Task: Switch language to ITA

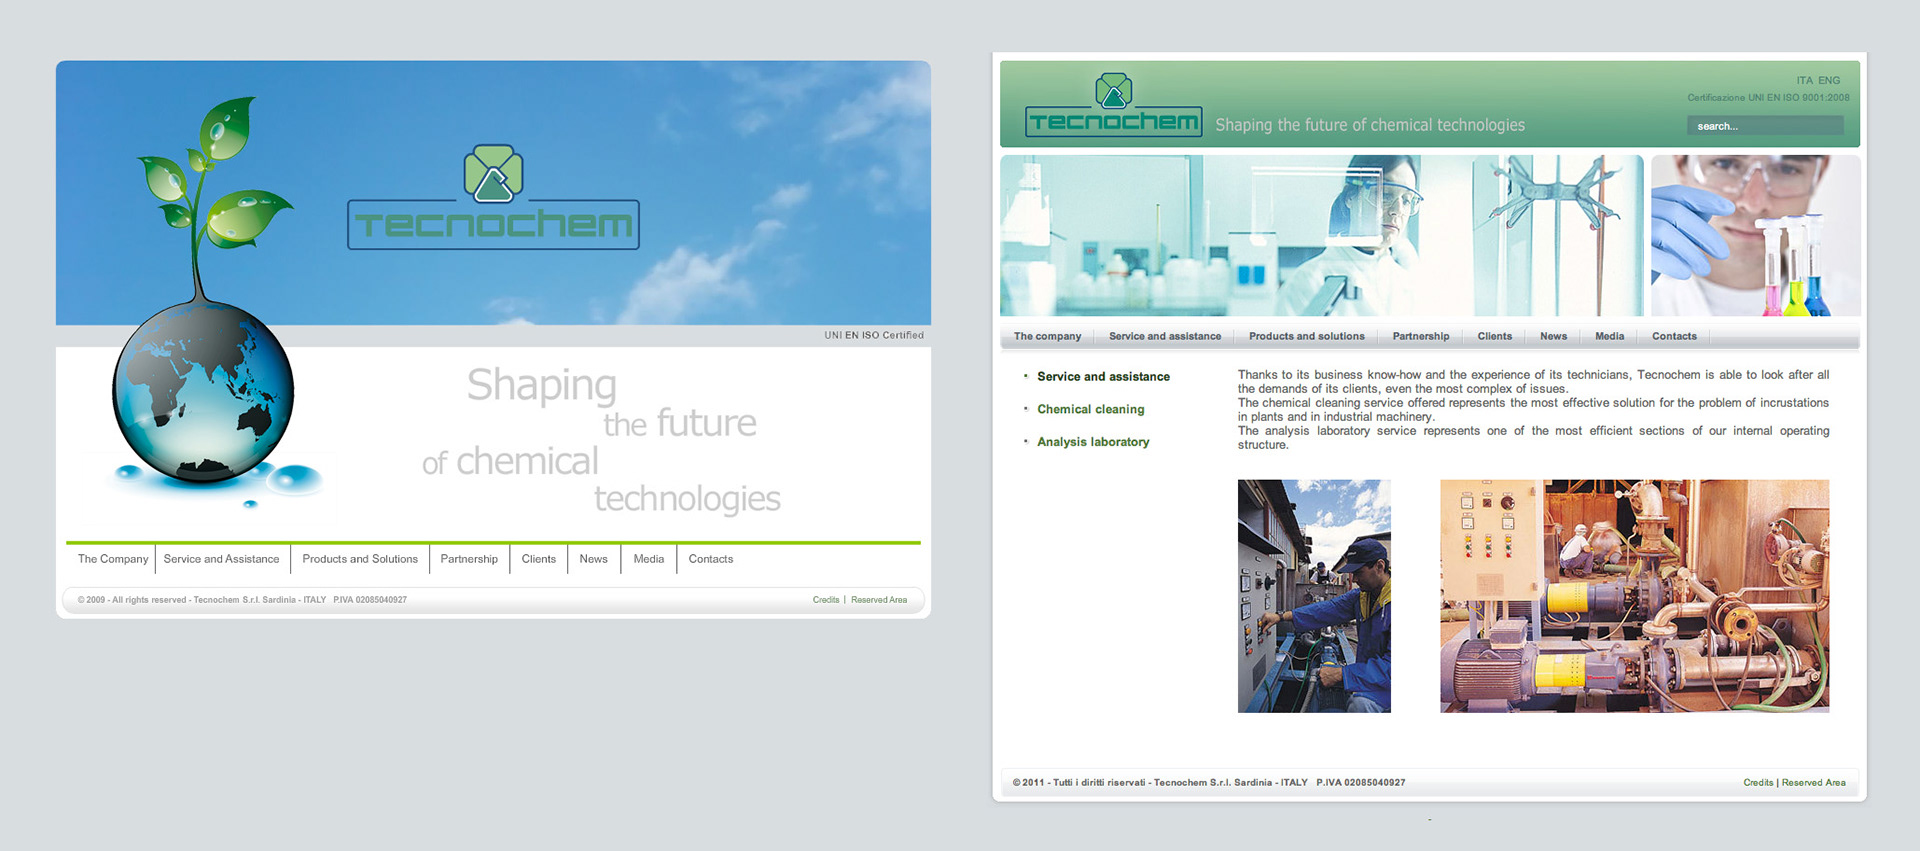Action: 1804,80
